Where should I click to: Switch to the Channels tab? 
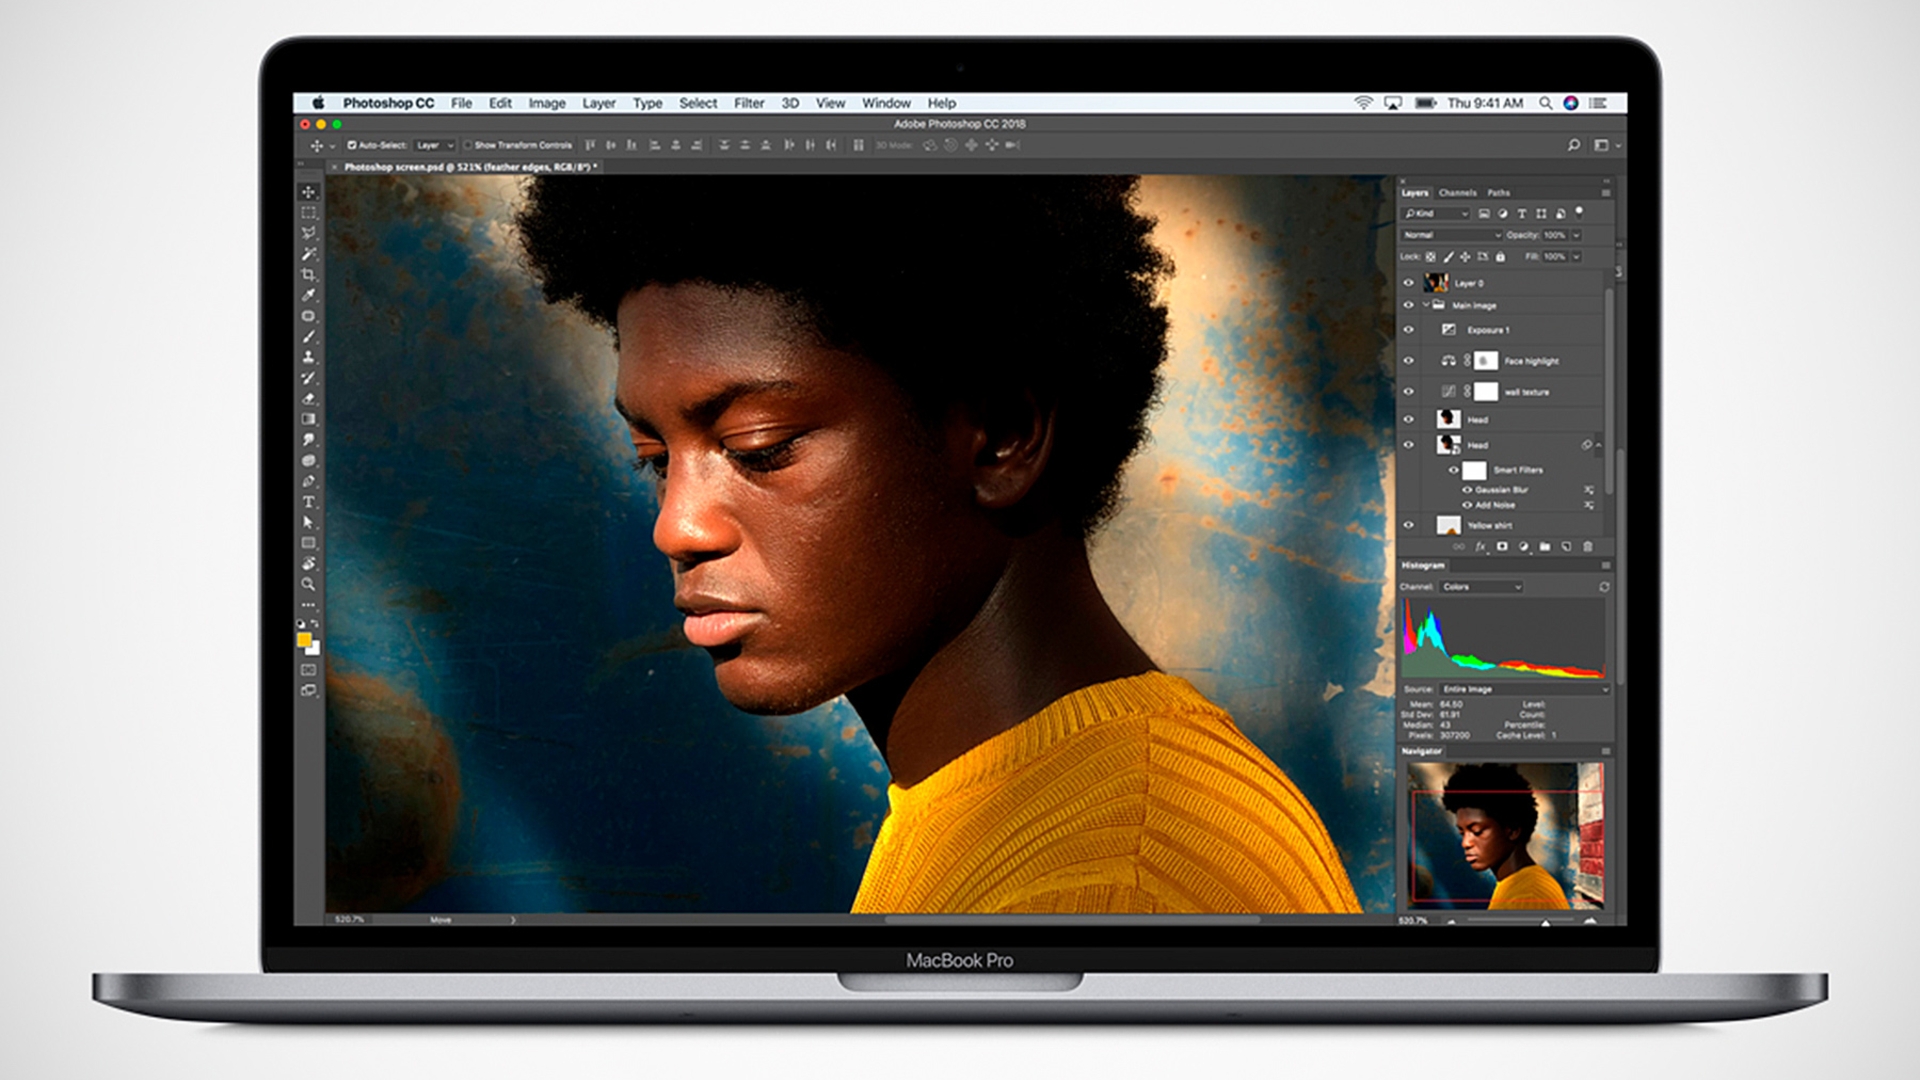coord(1457,193)
